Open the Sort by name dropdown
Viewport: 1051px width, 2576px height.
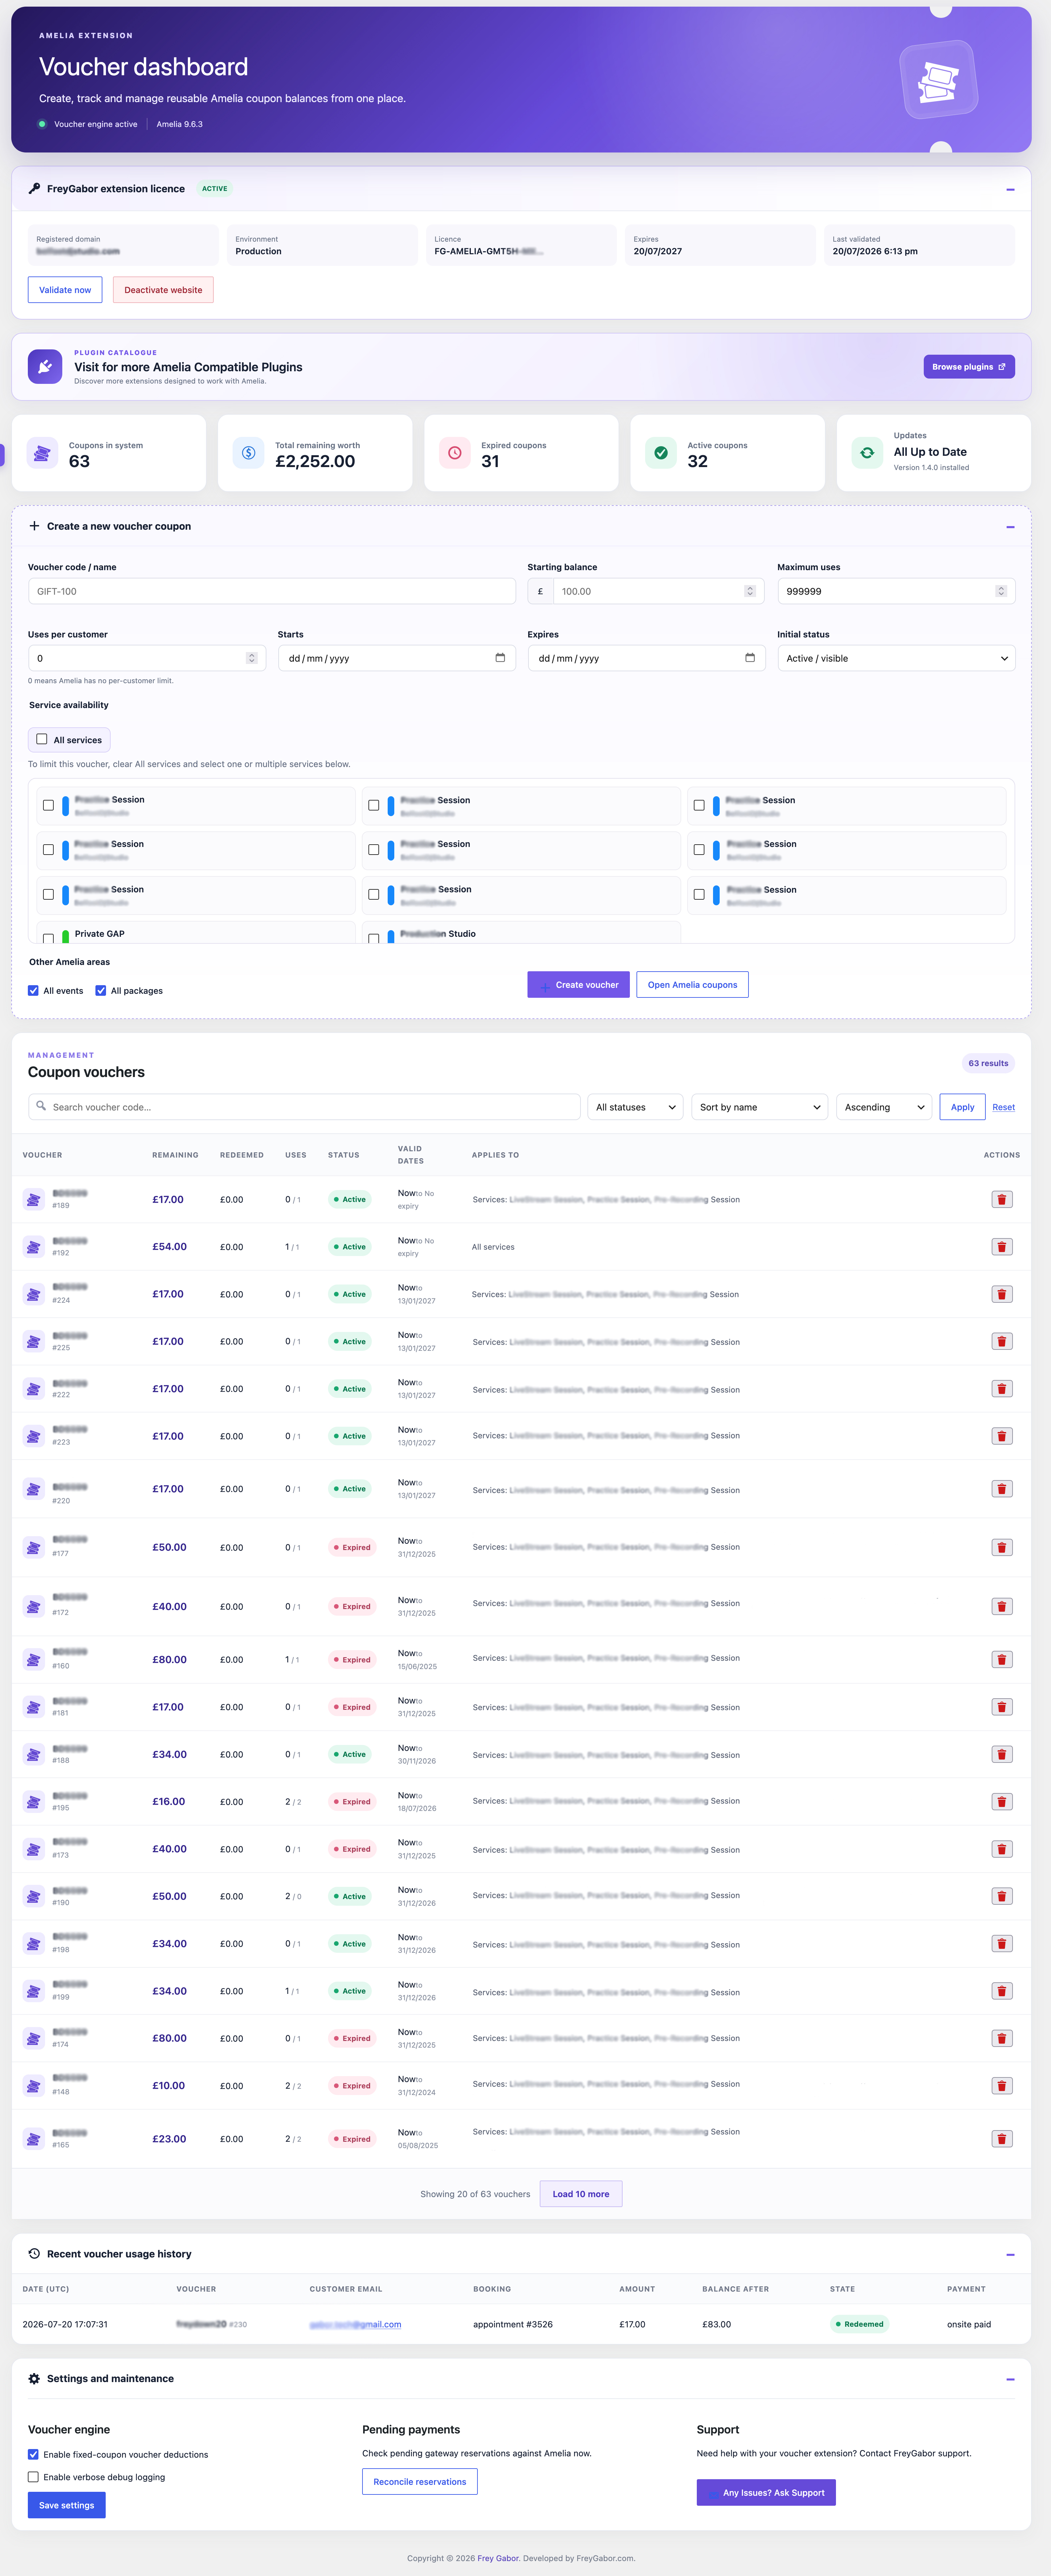[759, 1107]
